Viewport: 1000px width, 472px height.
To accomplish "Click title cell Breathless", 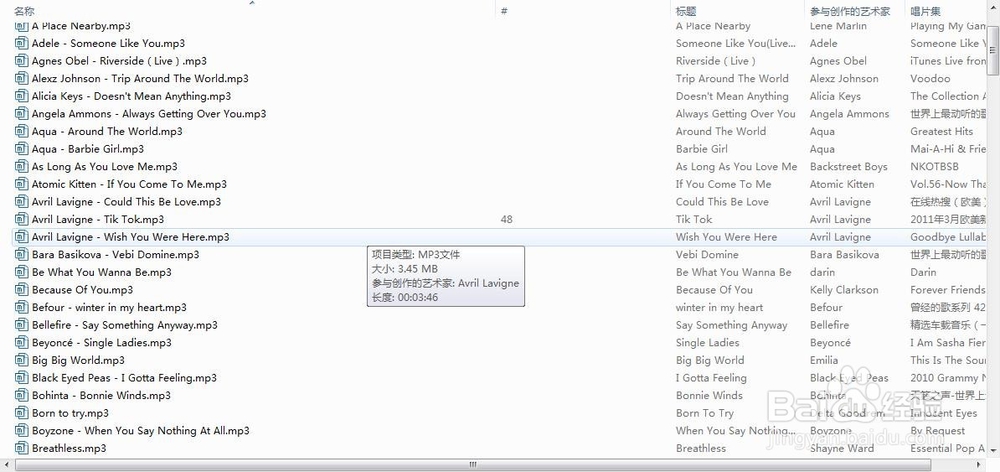I will coord(701,448).
